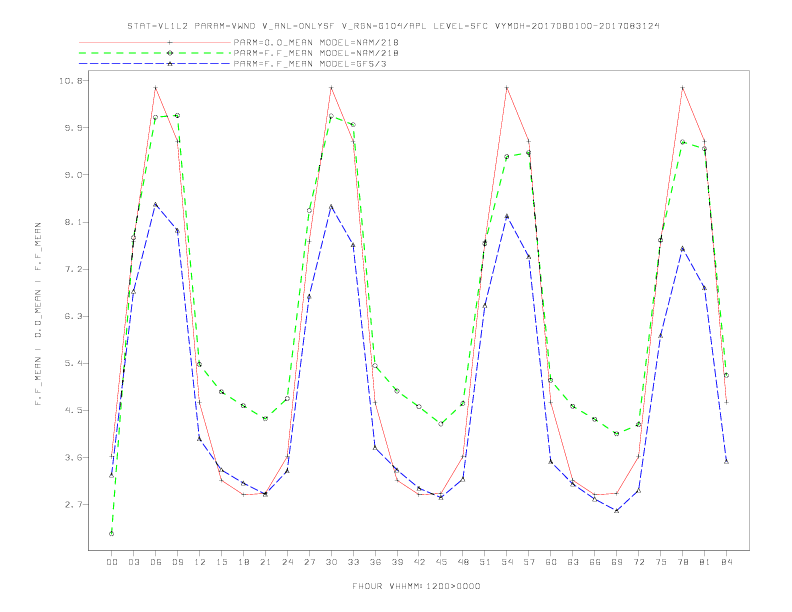The height and width of the screenshot is (612, 792).
Task: Click the x-axis tick label 57
Action: [x=529, y=562]
